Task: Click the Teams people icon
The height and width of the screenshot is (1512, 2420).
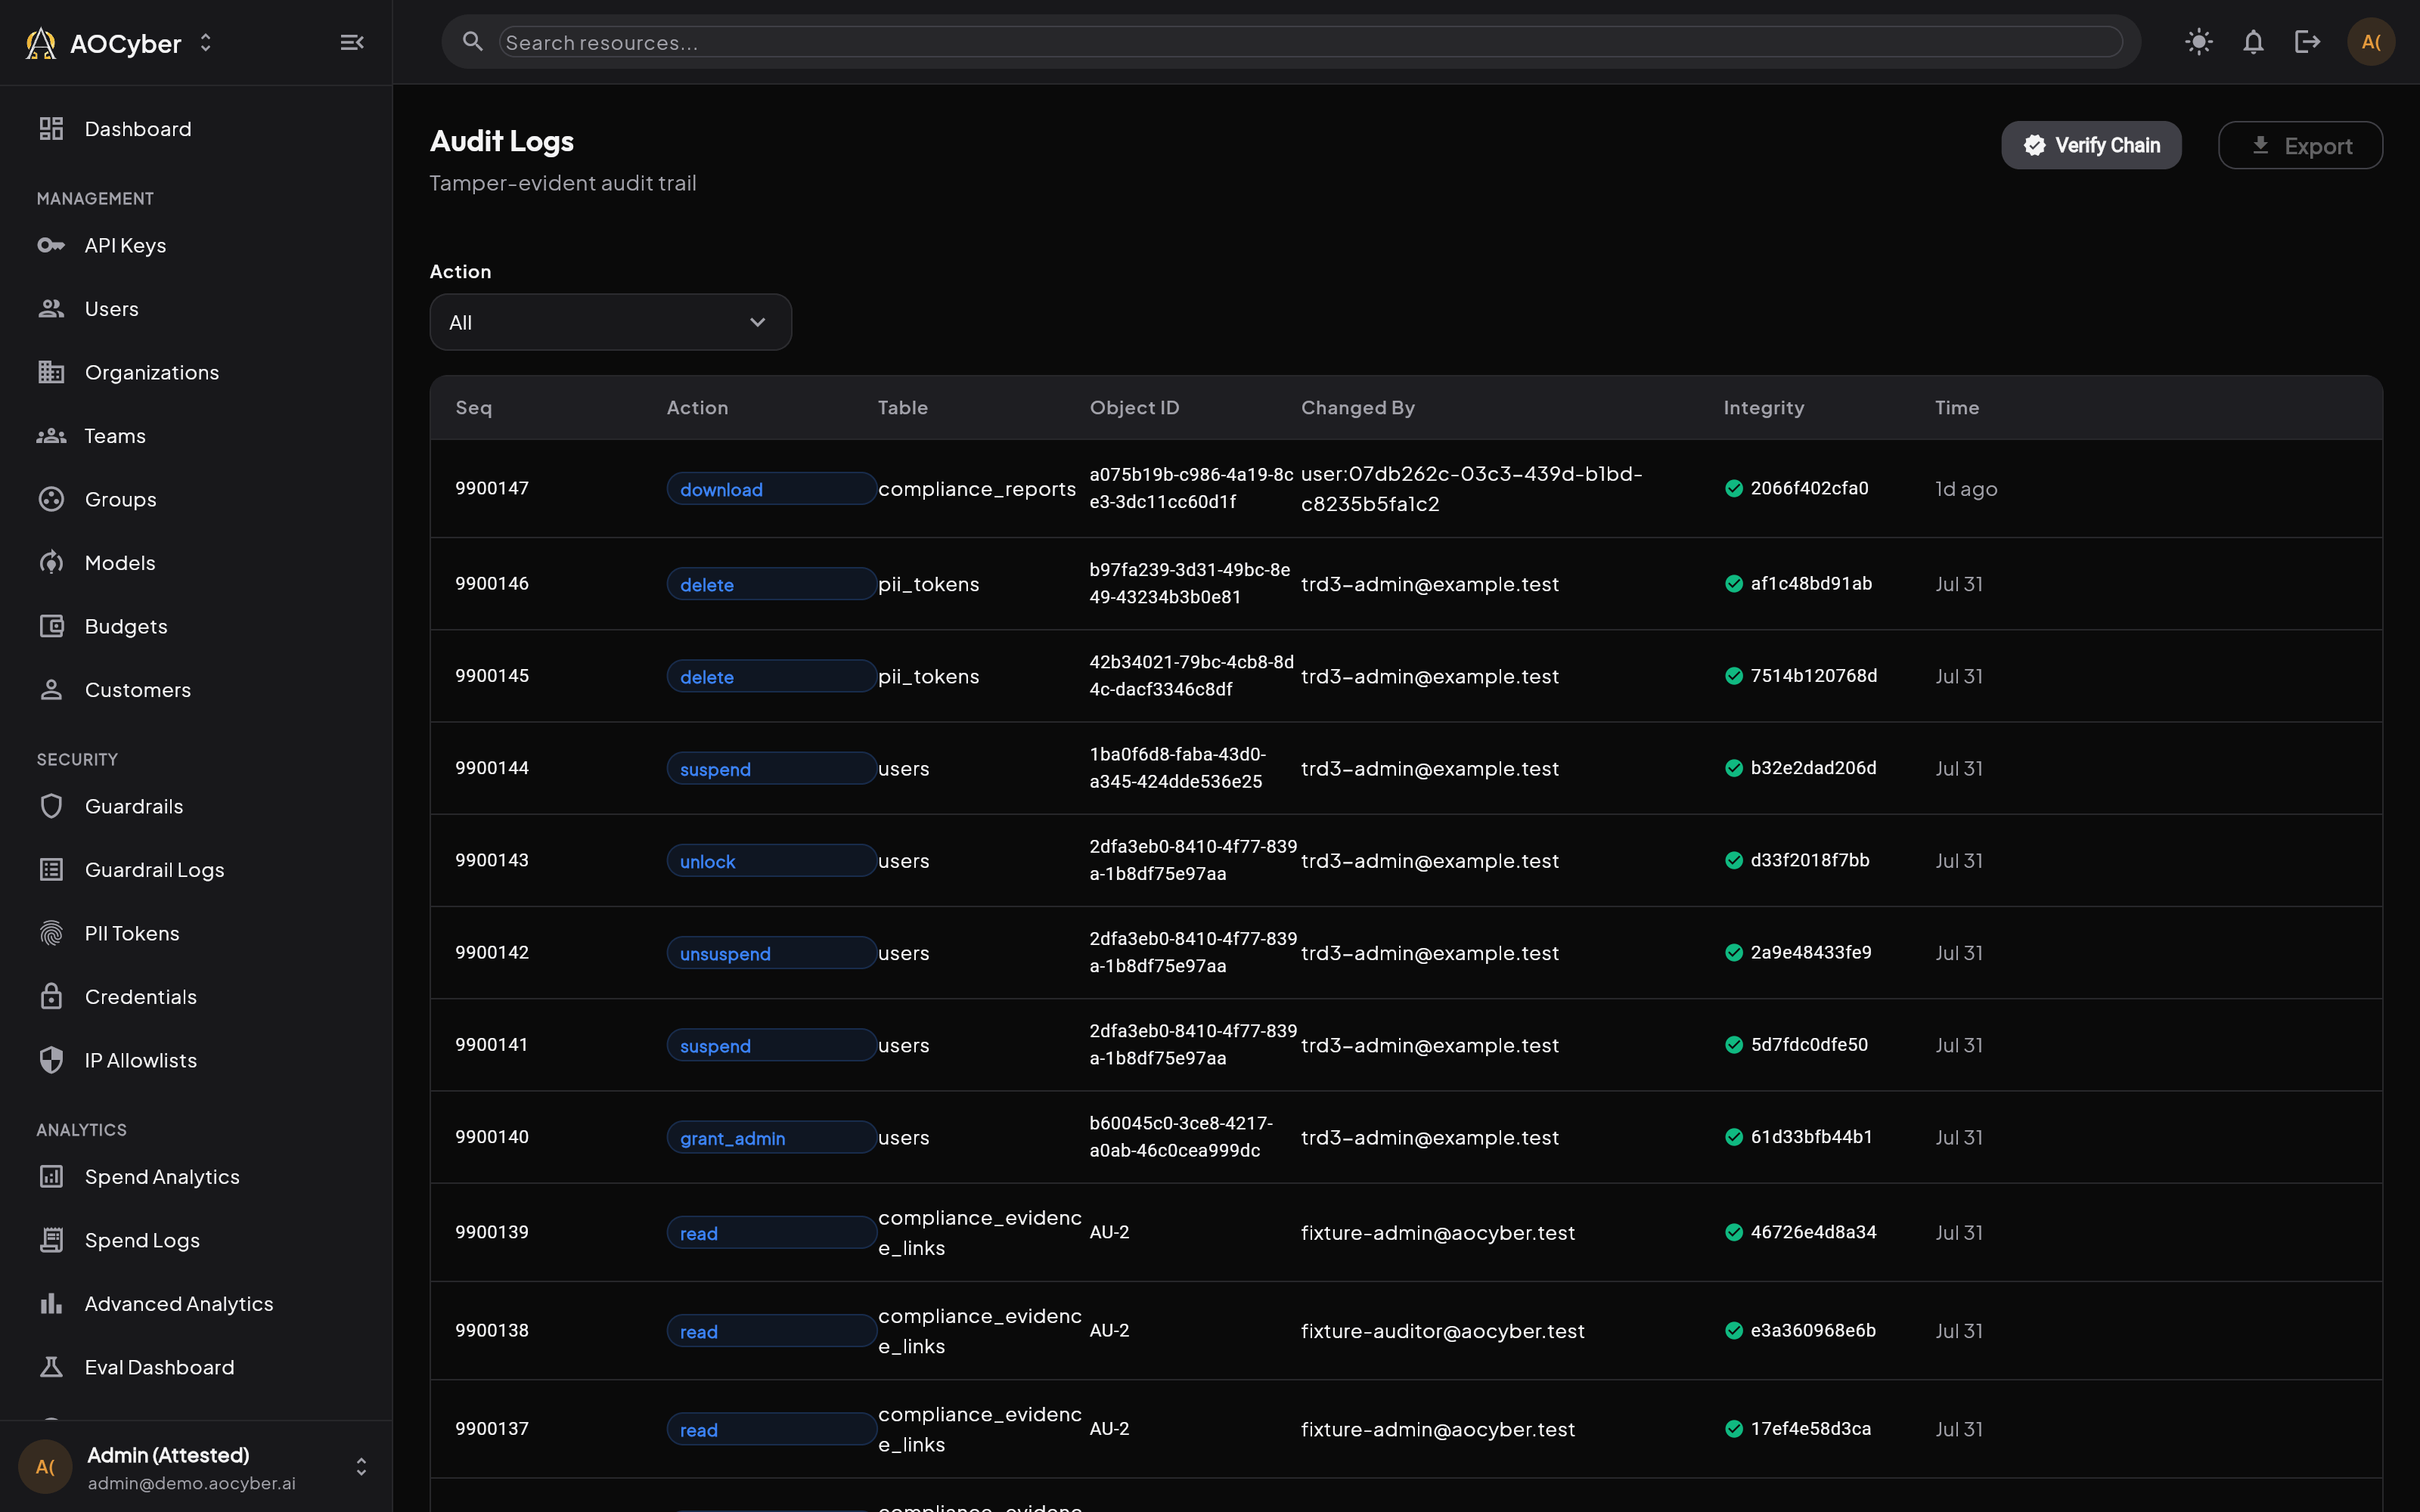Action: click(51, 436)
